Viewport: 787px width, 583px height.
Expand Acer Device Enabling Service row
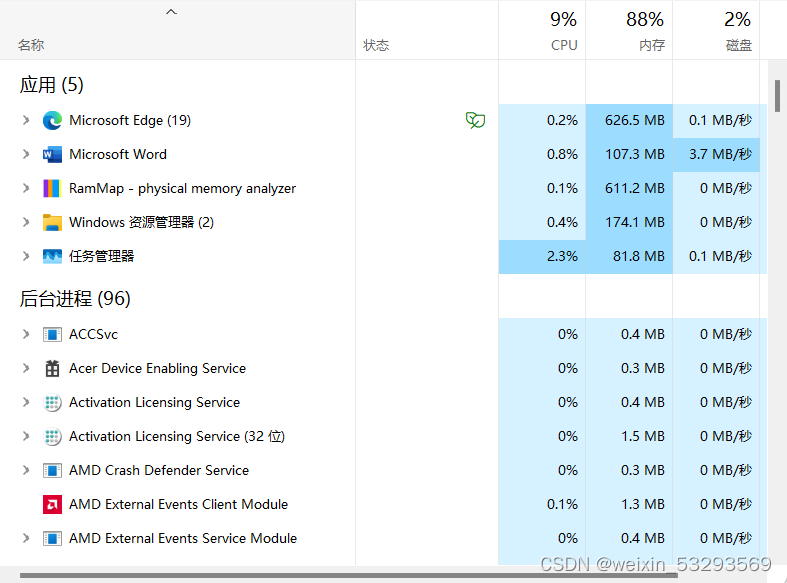pos(26,368)
